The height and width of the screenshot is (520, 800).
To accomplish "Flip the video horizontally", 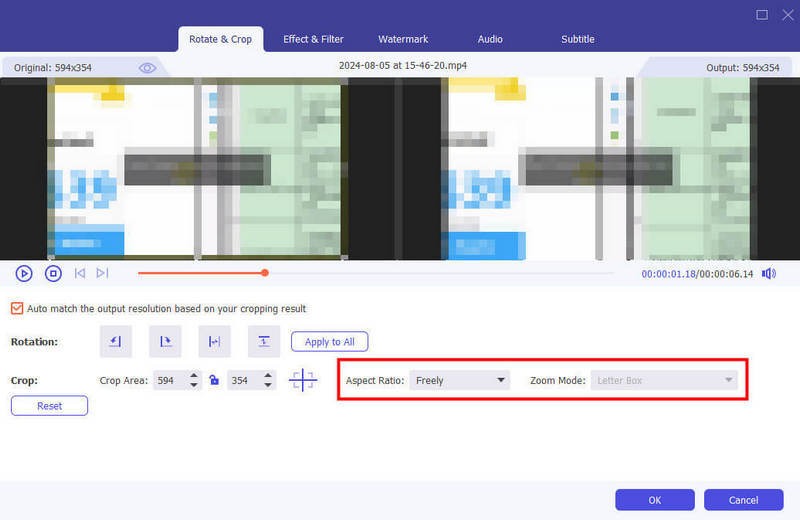I will click(214, 341).
